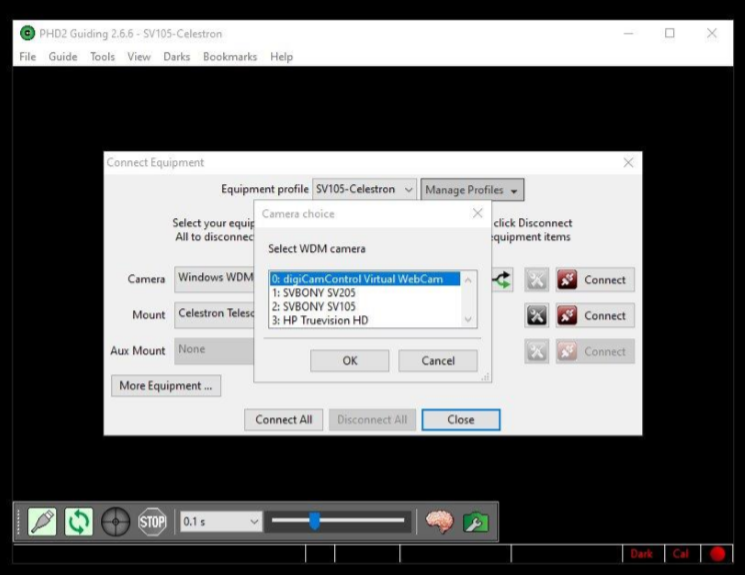The image size is (745, 575).
Task: Click camera list scroll down arrow
Action: pyautogui.click(x=468, y=319)
